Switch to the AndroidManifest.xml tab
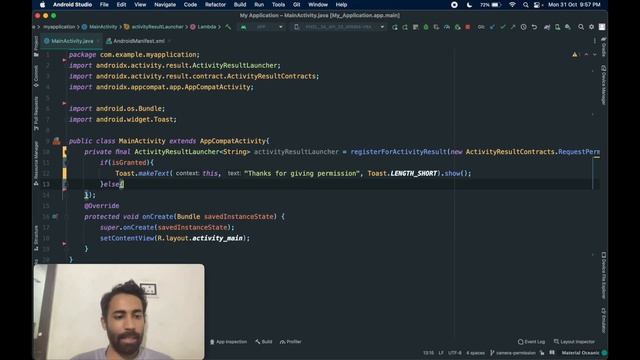Viewport: 640px width, 360px height. click(x=138, y=41)
